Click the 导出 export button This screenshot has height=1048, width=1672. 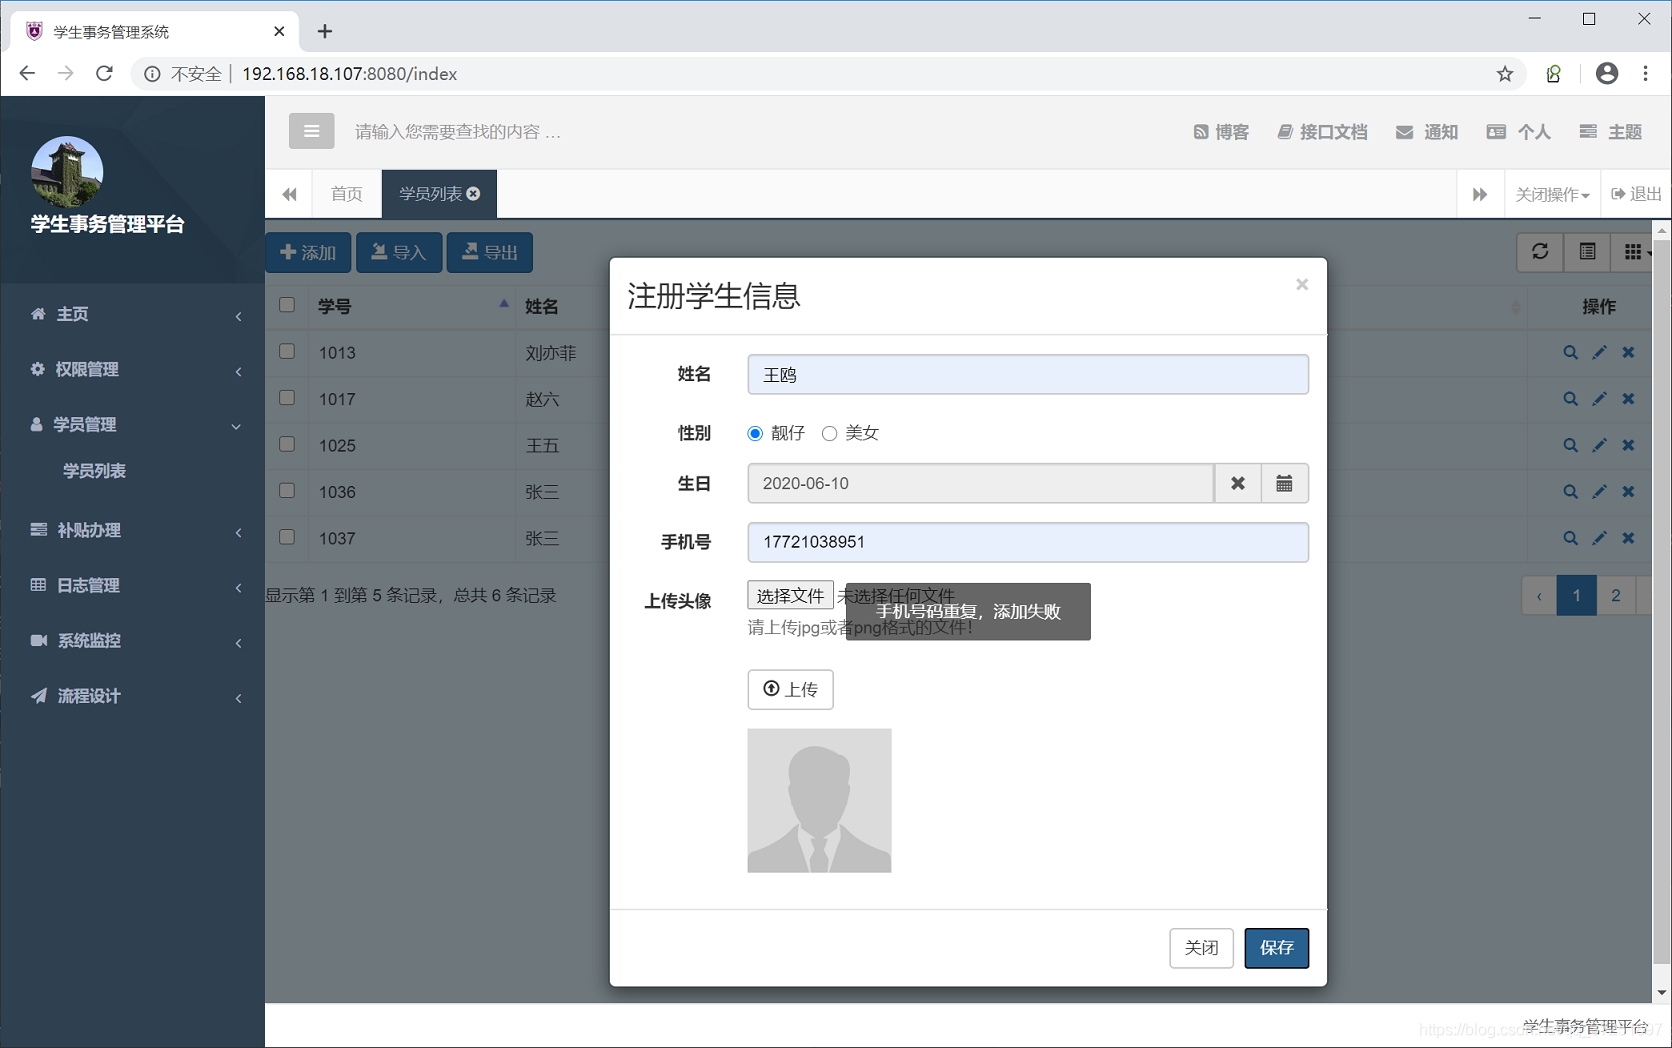pos(490,252)
